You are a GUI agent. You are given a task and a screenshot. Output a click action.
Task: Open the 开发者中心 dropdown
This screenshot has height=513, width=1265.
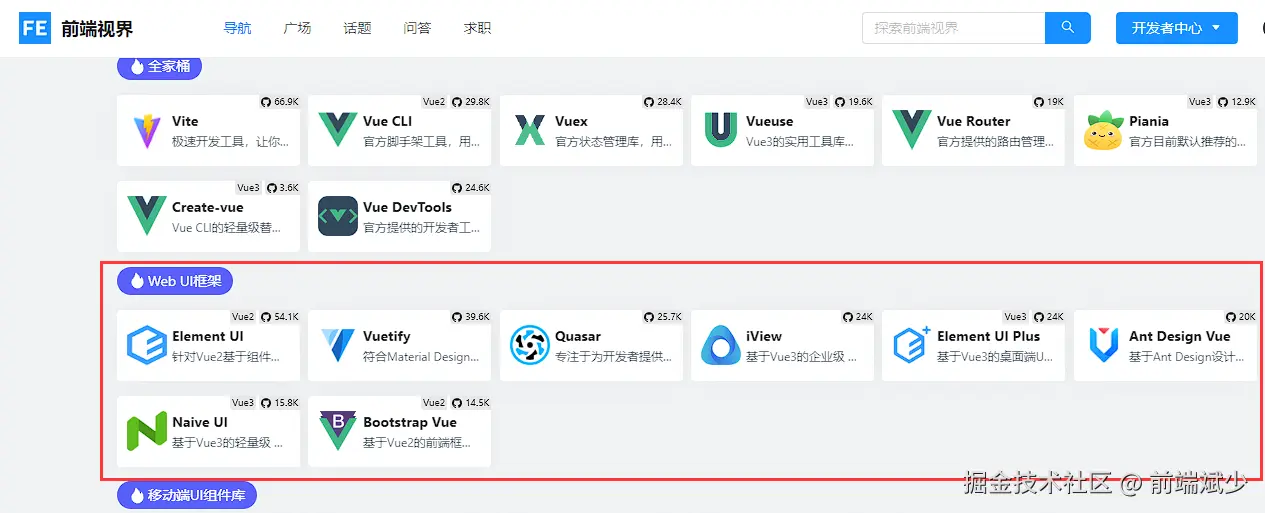click(x=1177, y=28)
